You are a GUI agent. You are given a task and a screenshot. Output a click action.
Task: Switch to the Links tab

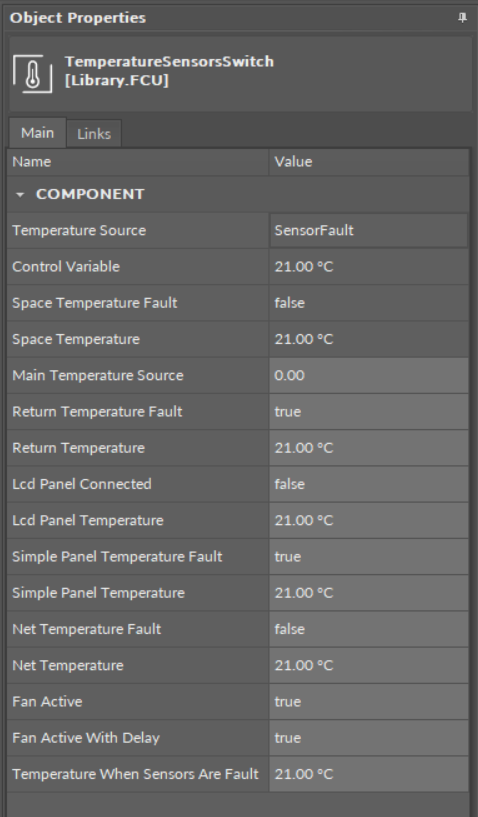click(94, 134)
